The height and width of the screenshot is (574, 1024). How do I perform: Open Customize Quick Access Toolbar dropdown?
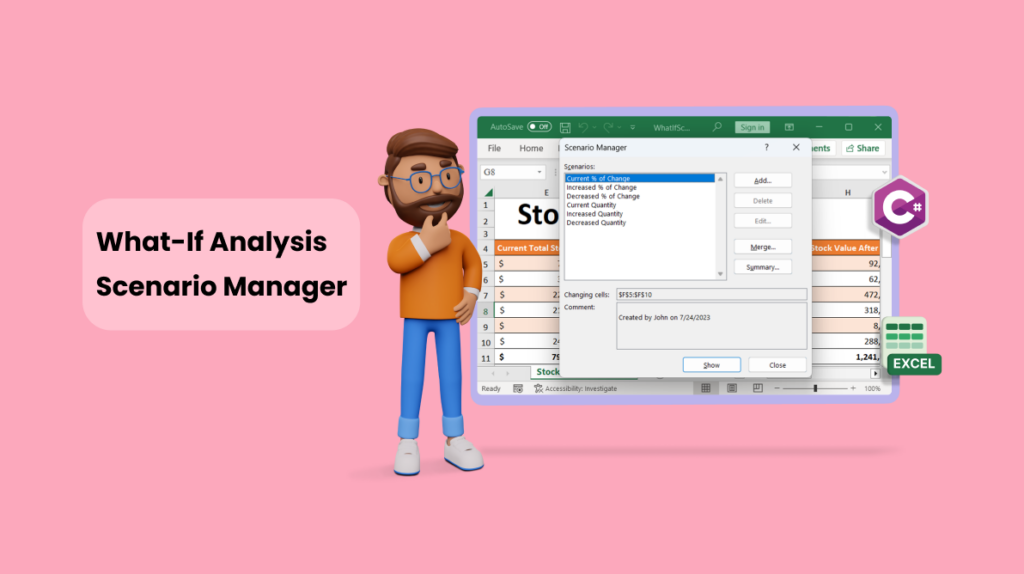pyautogui.click(x=632, y=127)
